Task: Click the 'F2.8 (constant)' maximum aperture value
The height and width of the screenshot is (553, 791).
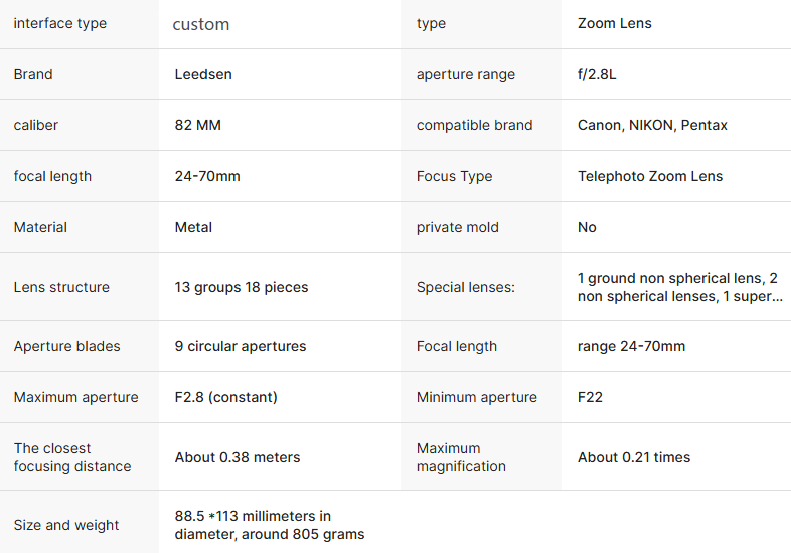Action: pos(226,397)
